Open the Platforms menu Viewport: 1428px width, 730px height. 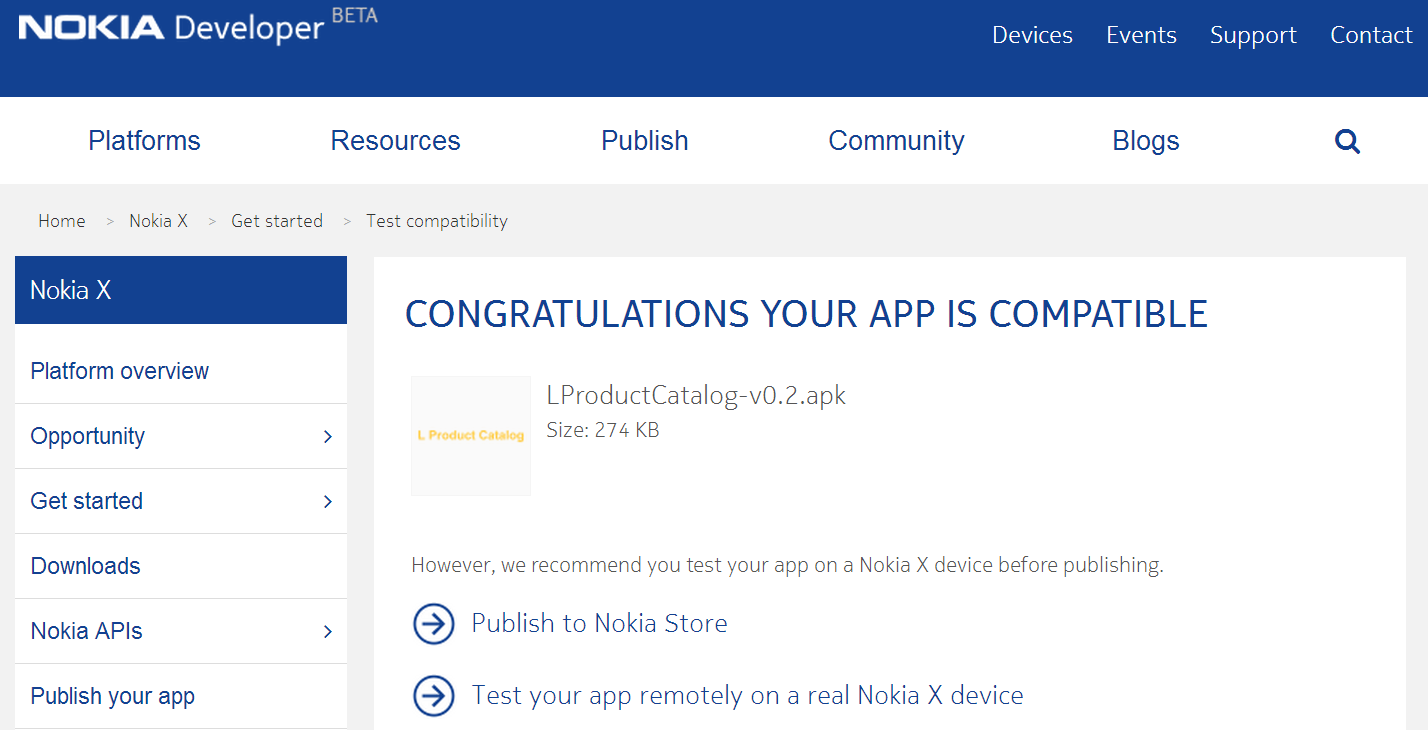tap(144, 141)
